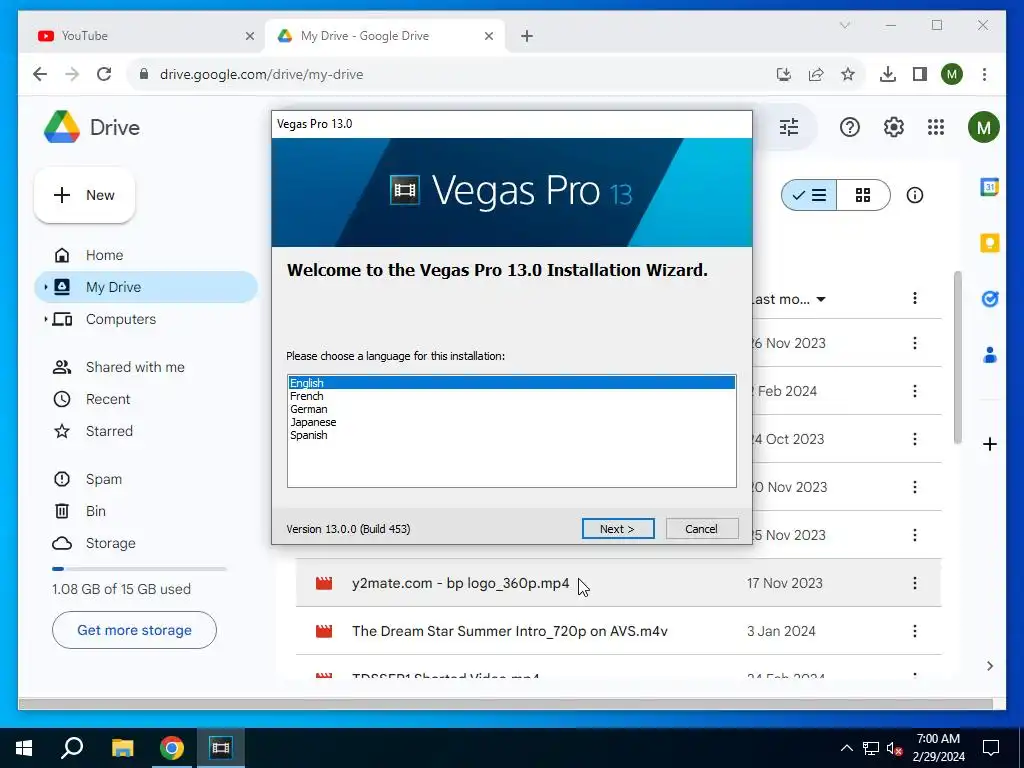Screen dimensions: 1024x768
Task: Get add-ons plus icon in side panel
Action: pos(989,444)
